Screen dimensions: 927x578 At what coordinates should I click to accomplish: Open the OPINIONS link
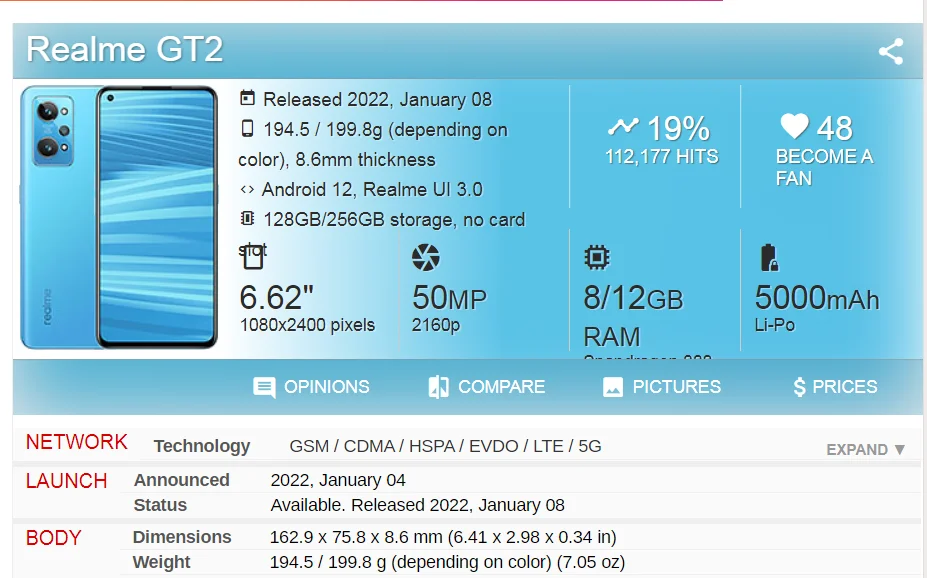pos(326,387)
